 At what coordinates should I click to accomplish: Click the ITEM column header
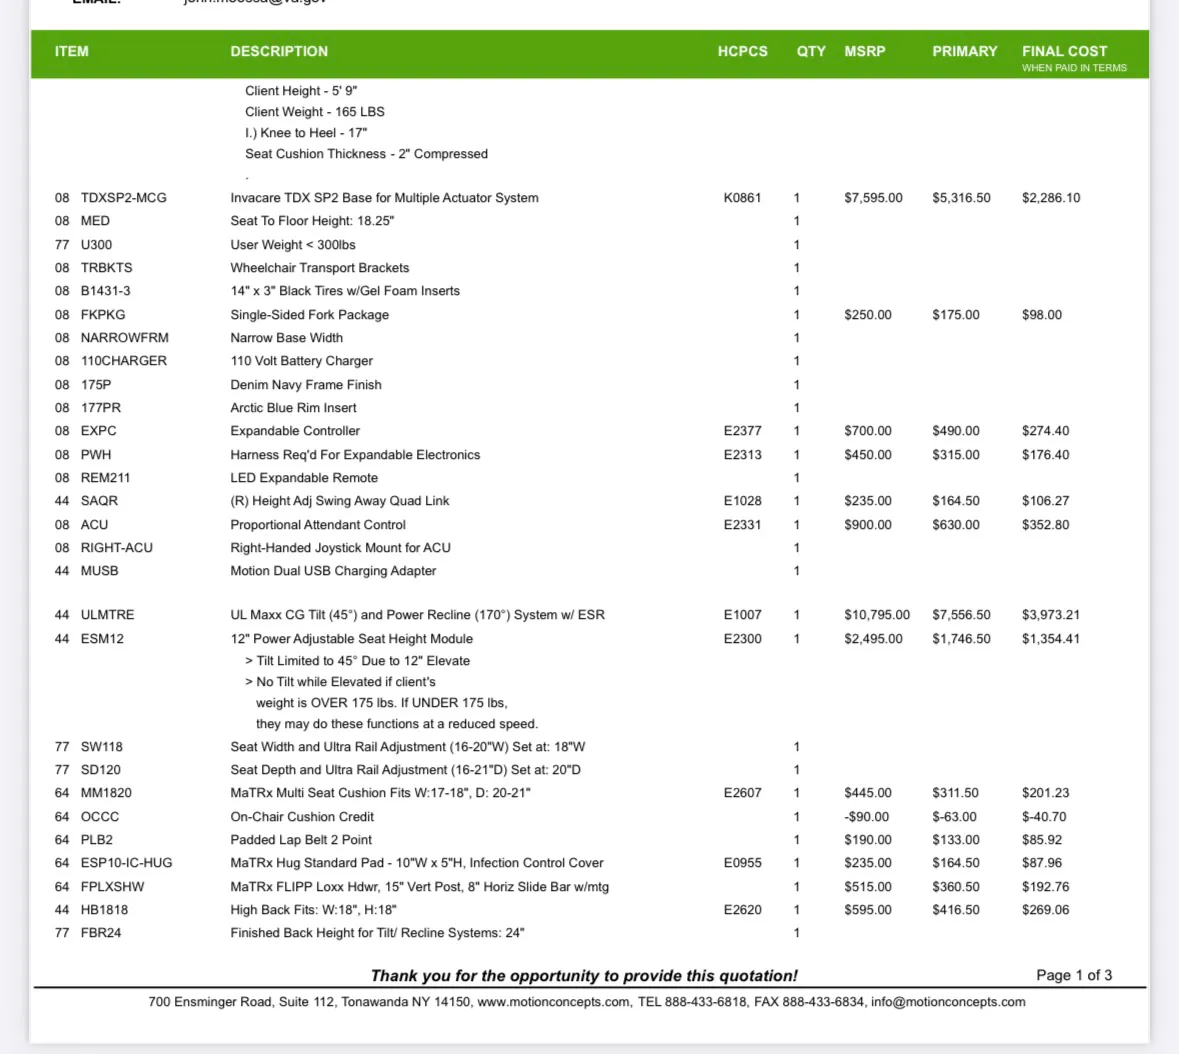[x=72, y=52]
